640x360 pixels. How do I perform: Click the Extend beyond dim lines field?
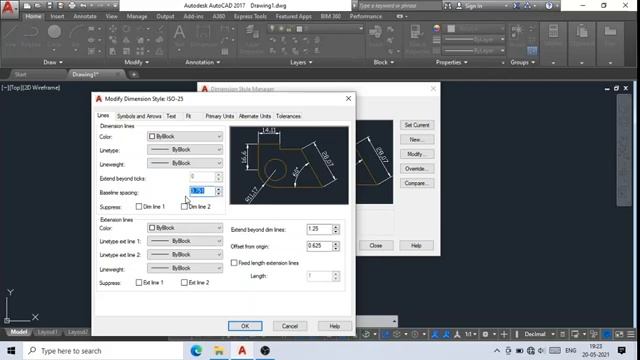(x=319, y=229)
